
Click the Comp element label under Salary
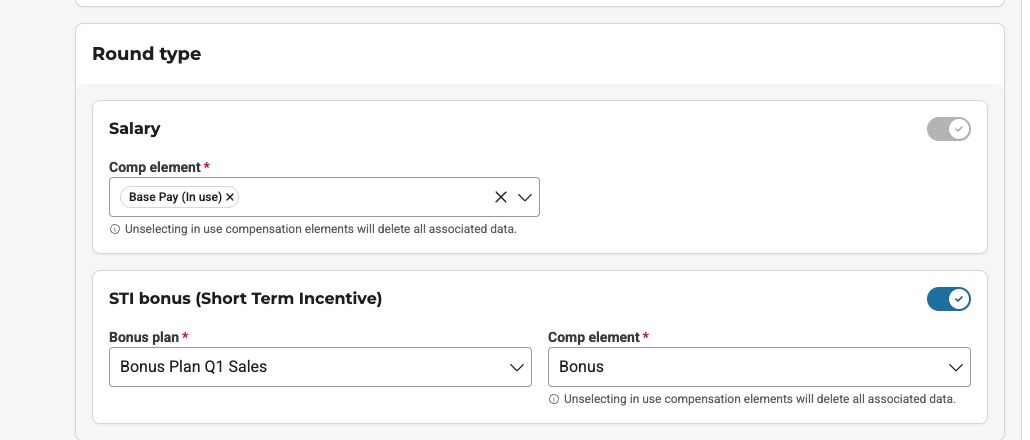(155, 167)
